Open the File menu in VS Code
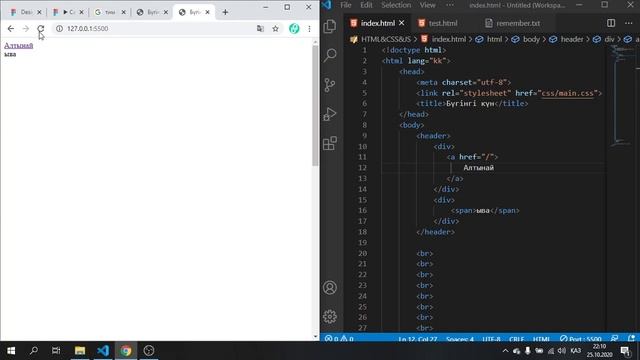The width and height of the screenshot is (640, 360). point(346,5)
